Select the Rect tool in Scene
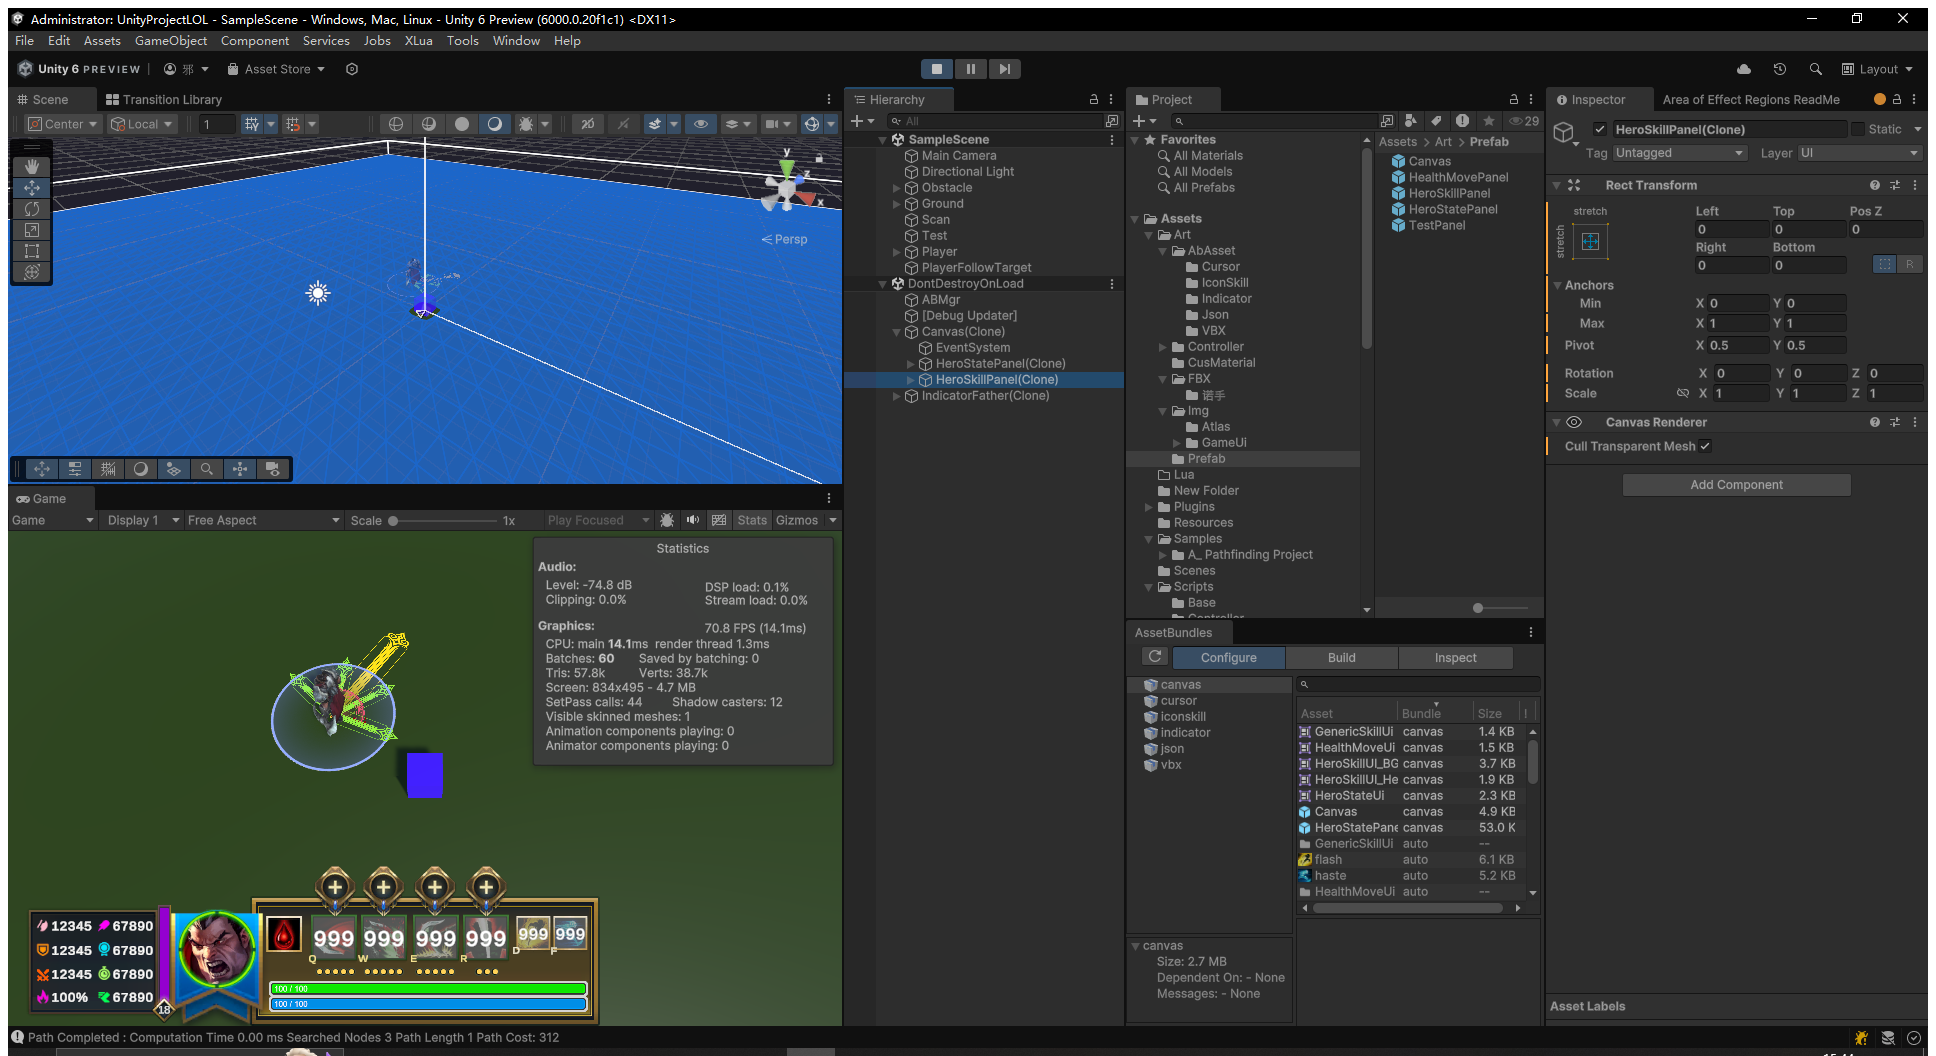1936x1056 pixels. (32, 250)
